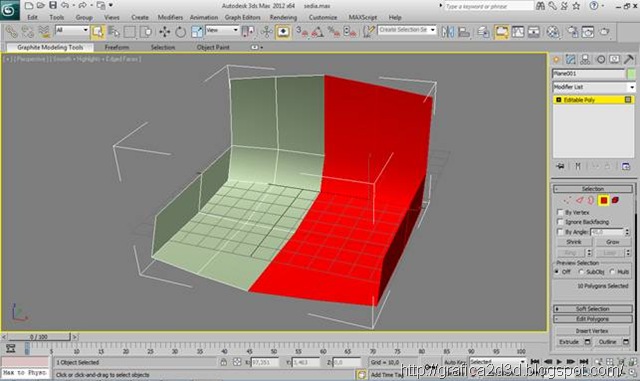
Task: Activate Polygon sub-object selection mode
Action: (603, 200)
